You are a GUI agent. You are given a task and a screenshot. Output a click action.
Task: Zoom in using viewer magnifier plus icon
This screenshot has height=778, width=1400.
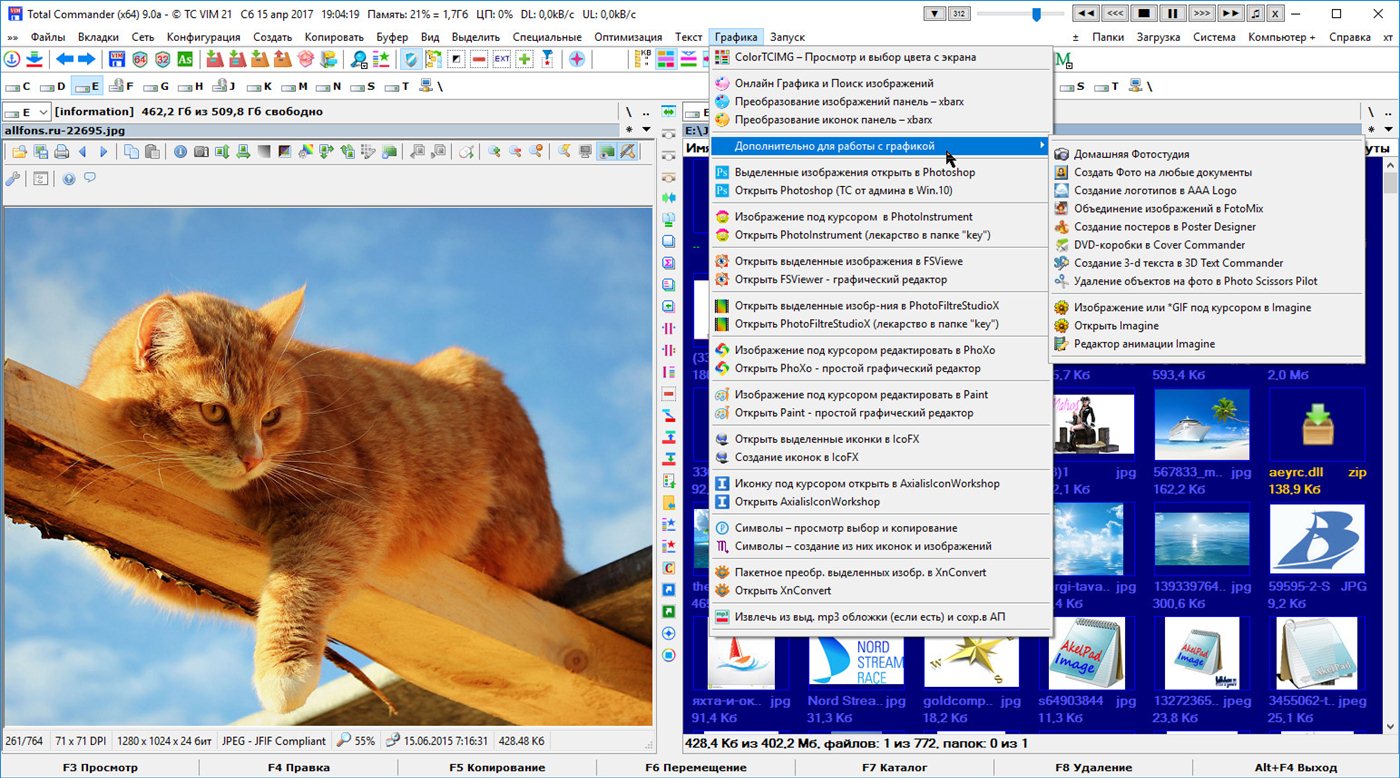[494, 152]
